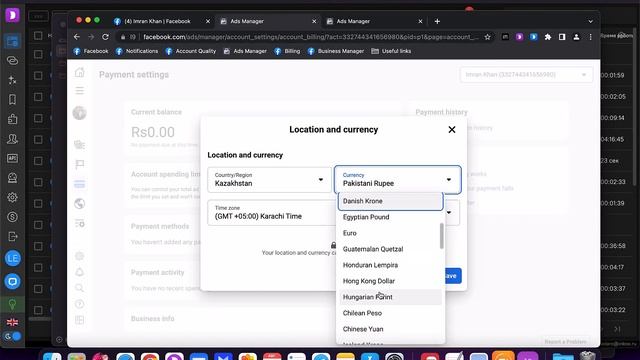This screenshot has width=640, height=360.
Task: Open the blue chat bubble icon
Action: coord(13,281)
